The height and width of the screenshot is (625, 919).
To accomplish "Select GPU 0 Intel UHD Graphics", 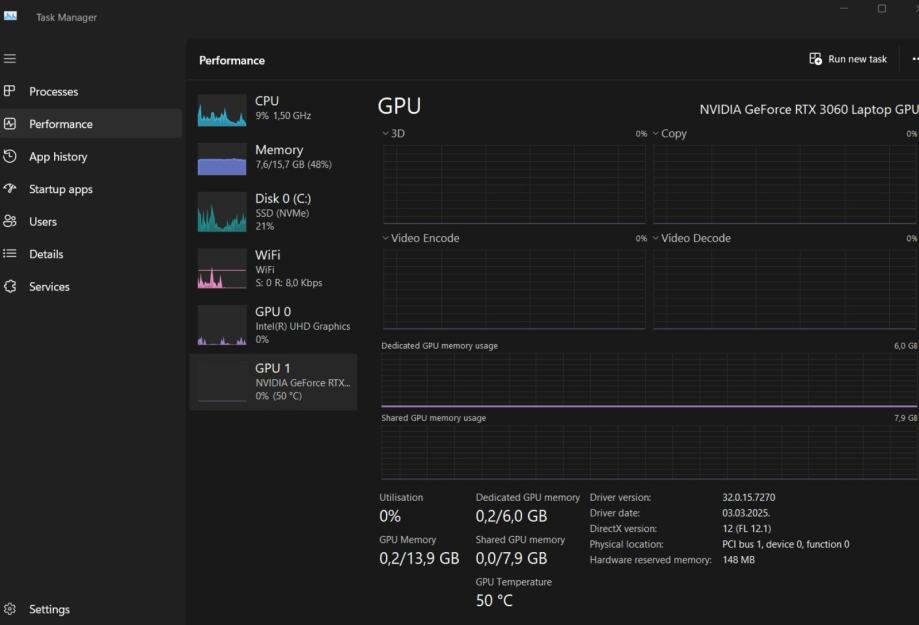I will pyautogui.click(x=272, y=325).
